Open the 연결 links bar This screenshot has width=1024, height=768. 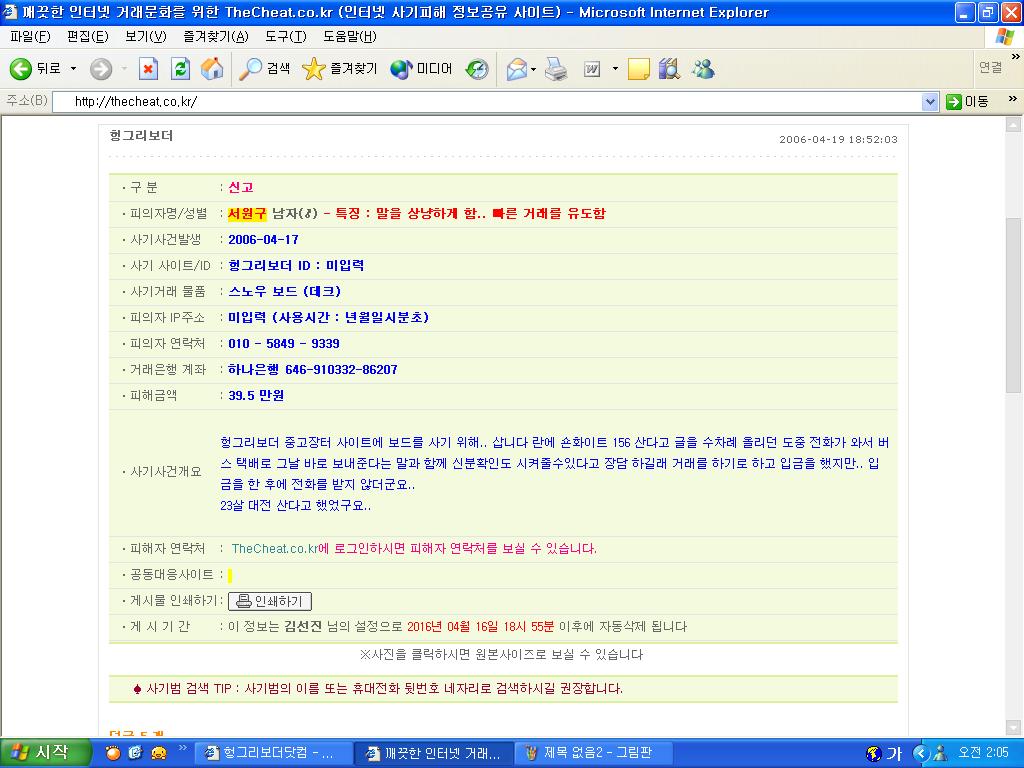(x=990, y=67)
